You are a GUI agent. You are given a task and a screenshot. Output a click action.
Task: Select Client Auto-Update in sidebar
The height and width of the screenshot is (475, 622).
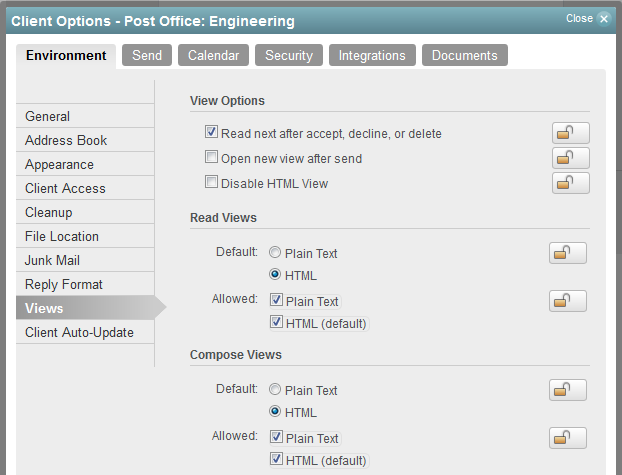coord(79,333)
